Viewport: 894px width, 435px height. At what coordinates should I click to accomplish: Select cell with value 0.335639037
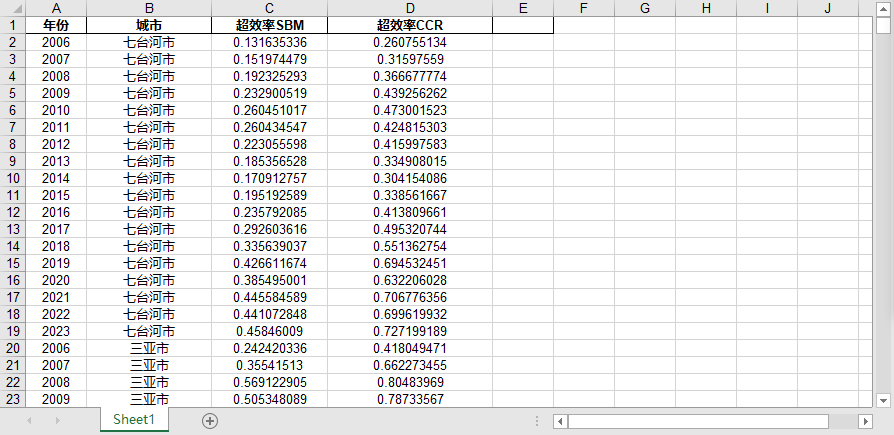click(270, 246)
